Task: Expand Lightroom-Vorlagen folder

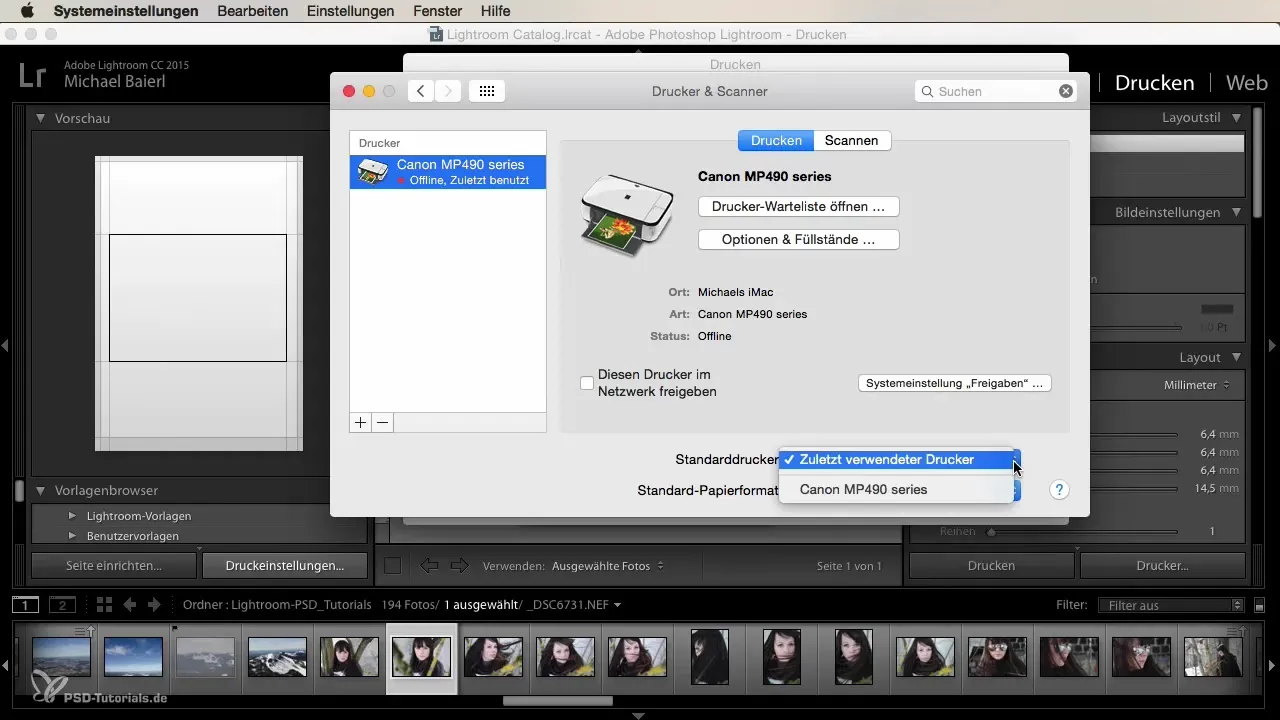Action: pos(72,516)
